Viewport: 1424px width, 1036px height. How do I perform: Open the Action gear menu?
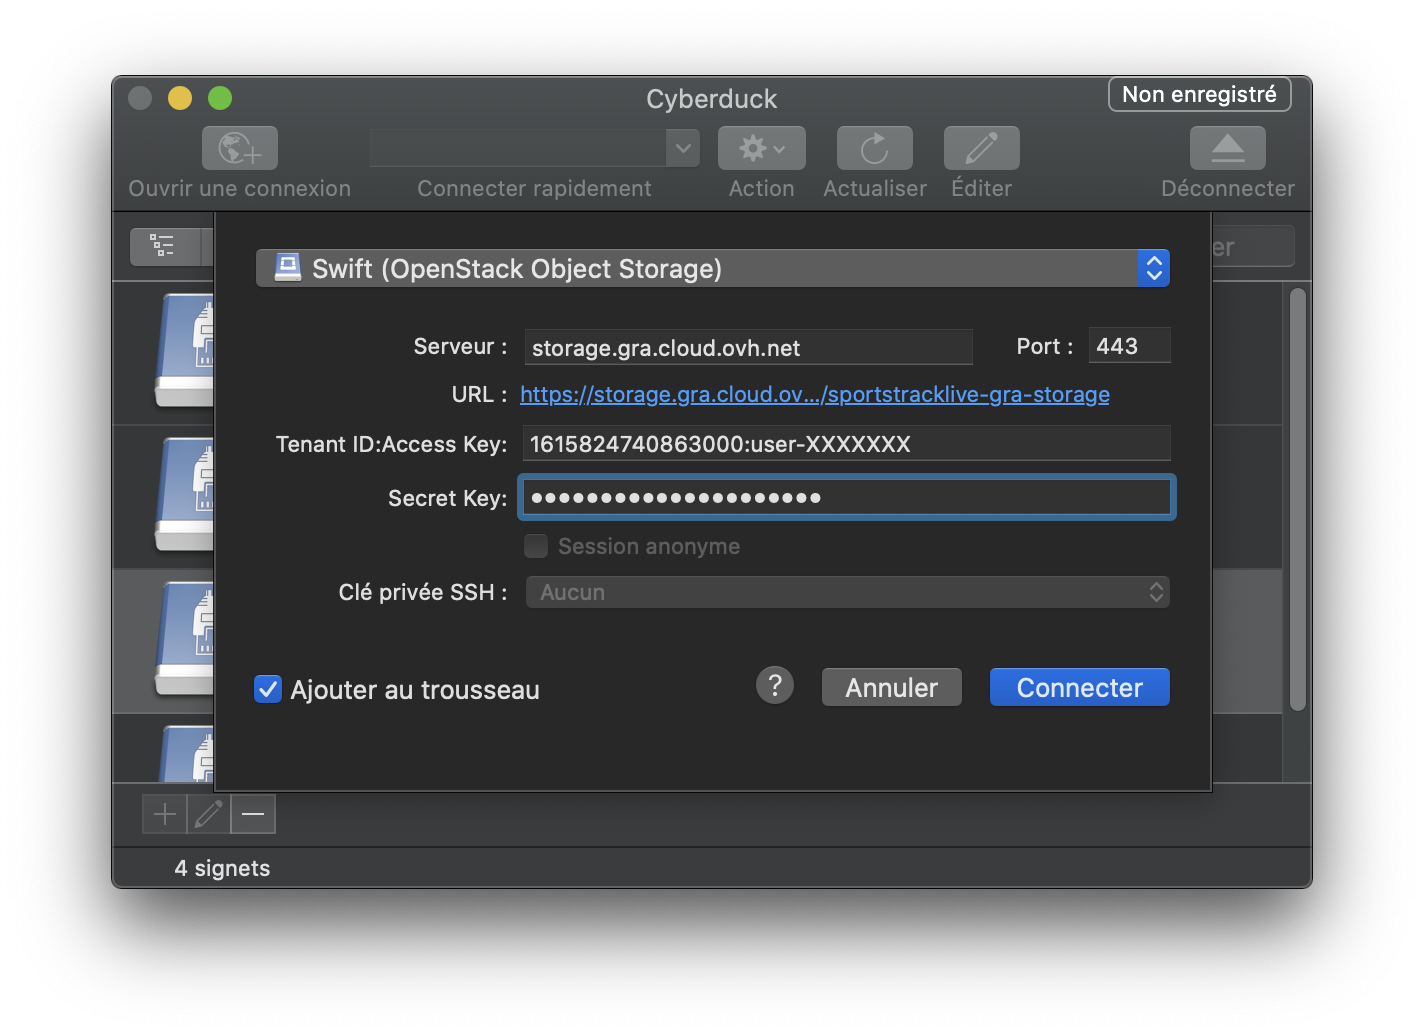click(761, 149)
